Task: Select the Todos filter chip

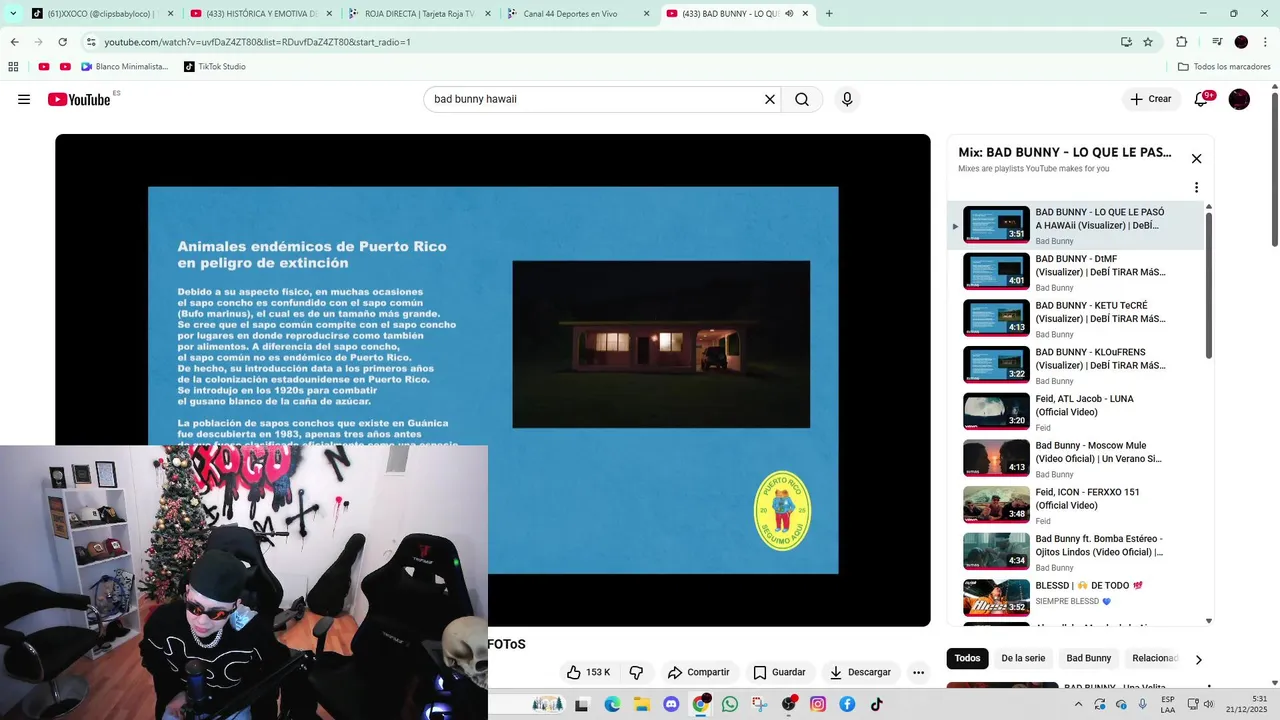Action: [x=967, y=658]
